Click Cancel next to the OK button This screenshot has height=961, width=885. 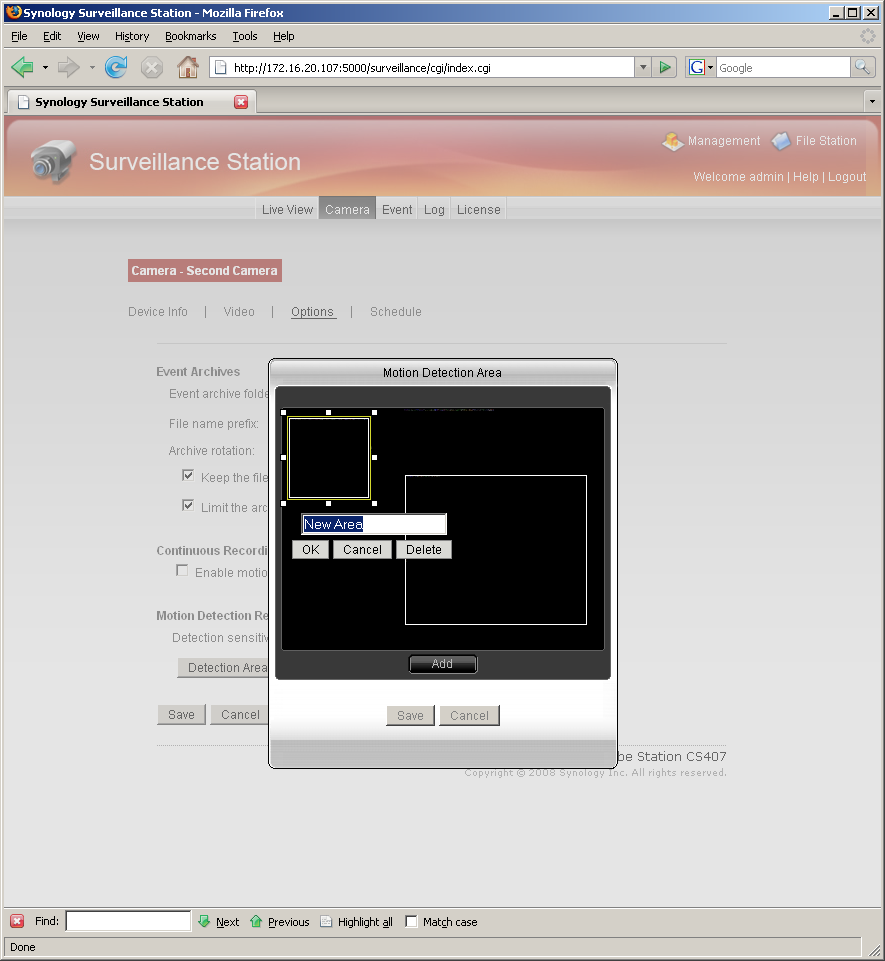[362, 549]
